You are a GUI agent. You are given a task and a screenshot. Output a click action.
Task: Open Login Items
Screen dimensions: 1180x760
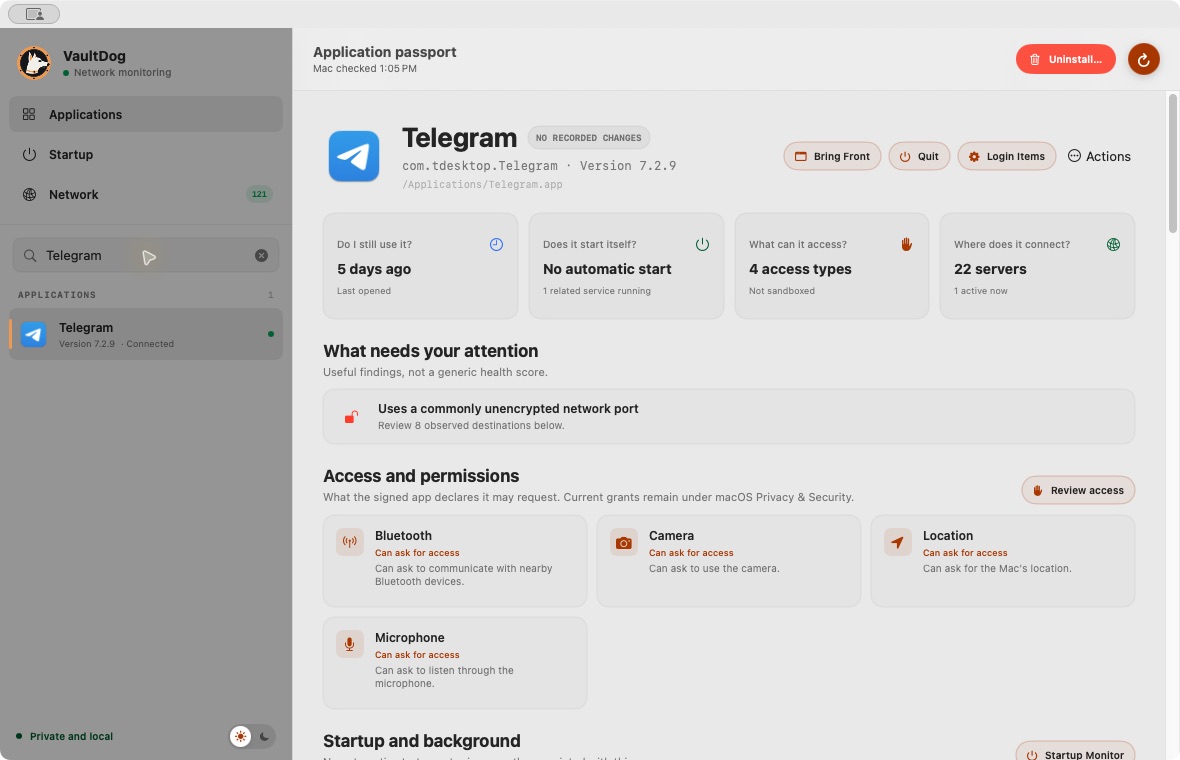point(1006,157)
